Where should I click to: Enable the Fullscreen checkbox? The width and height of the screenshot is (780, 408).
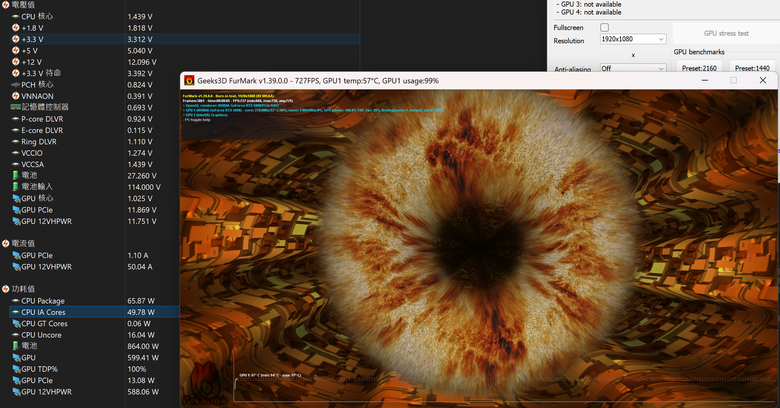point(604,28)
